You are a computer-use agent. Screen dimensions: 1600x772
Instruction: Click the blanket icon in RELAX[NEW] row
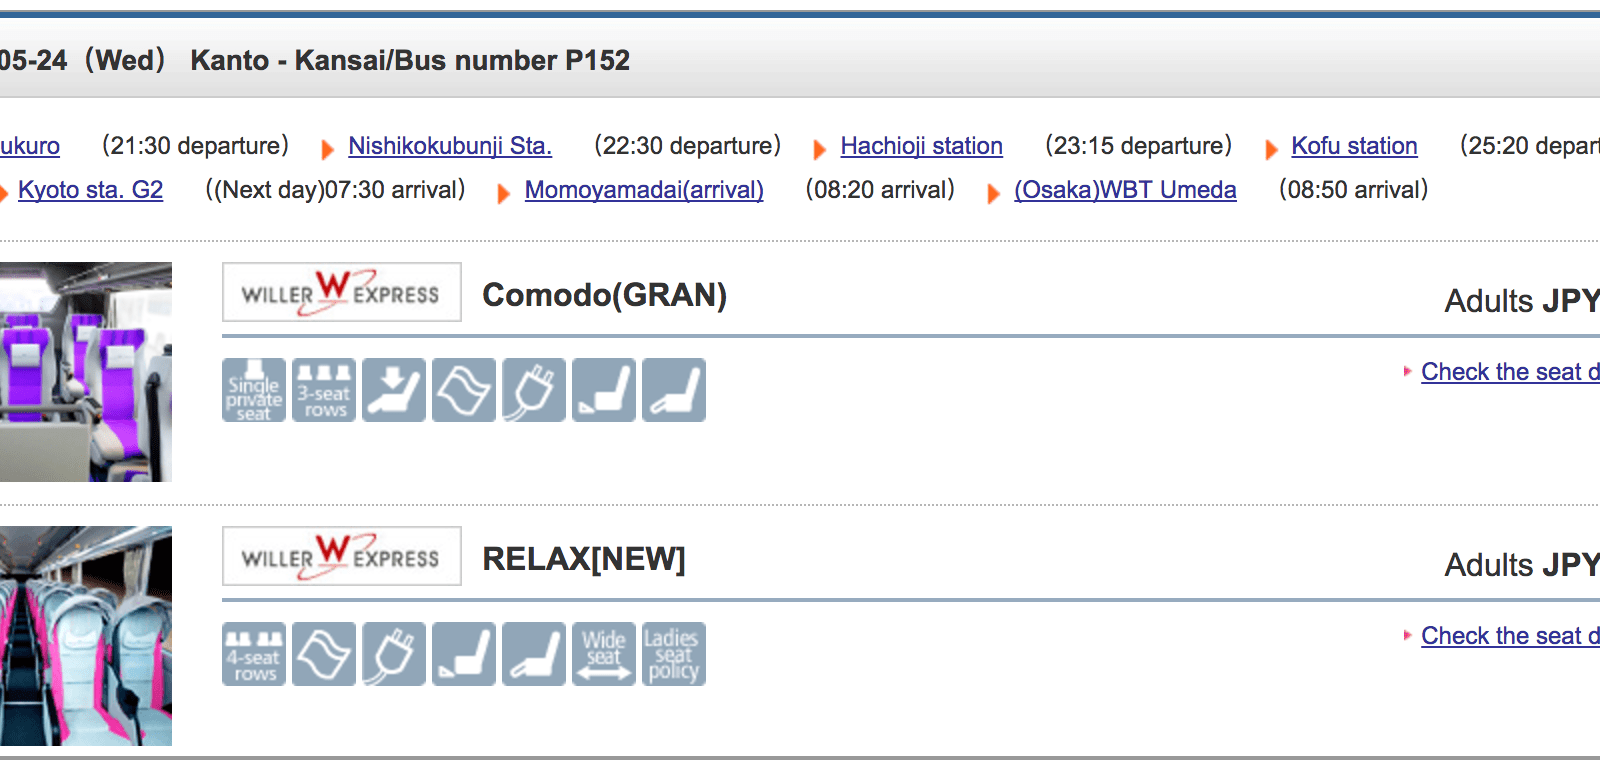pyautogui.click(x=324, y=654)
